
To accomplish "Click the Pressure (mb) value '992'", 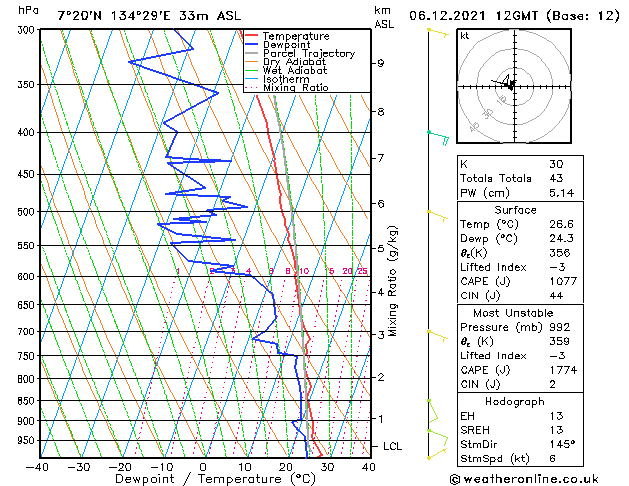I will [560, 327].
